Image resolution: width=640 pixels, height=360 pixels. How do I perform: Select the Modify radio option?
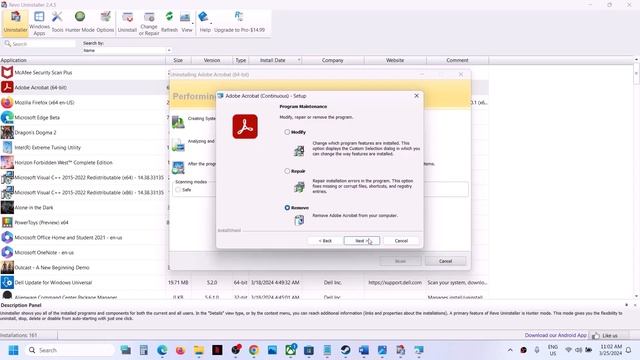287,132
